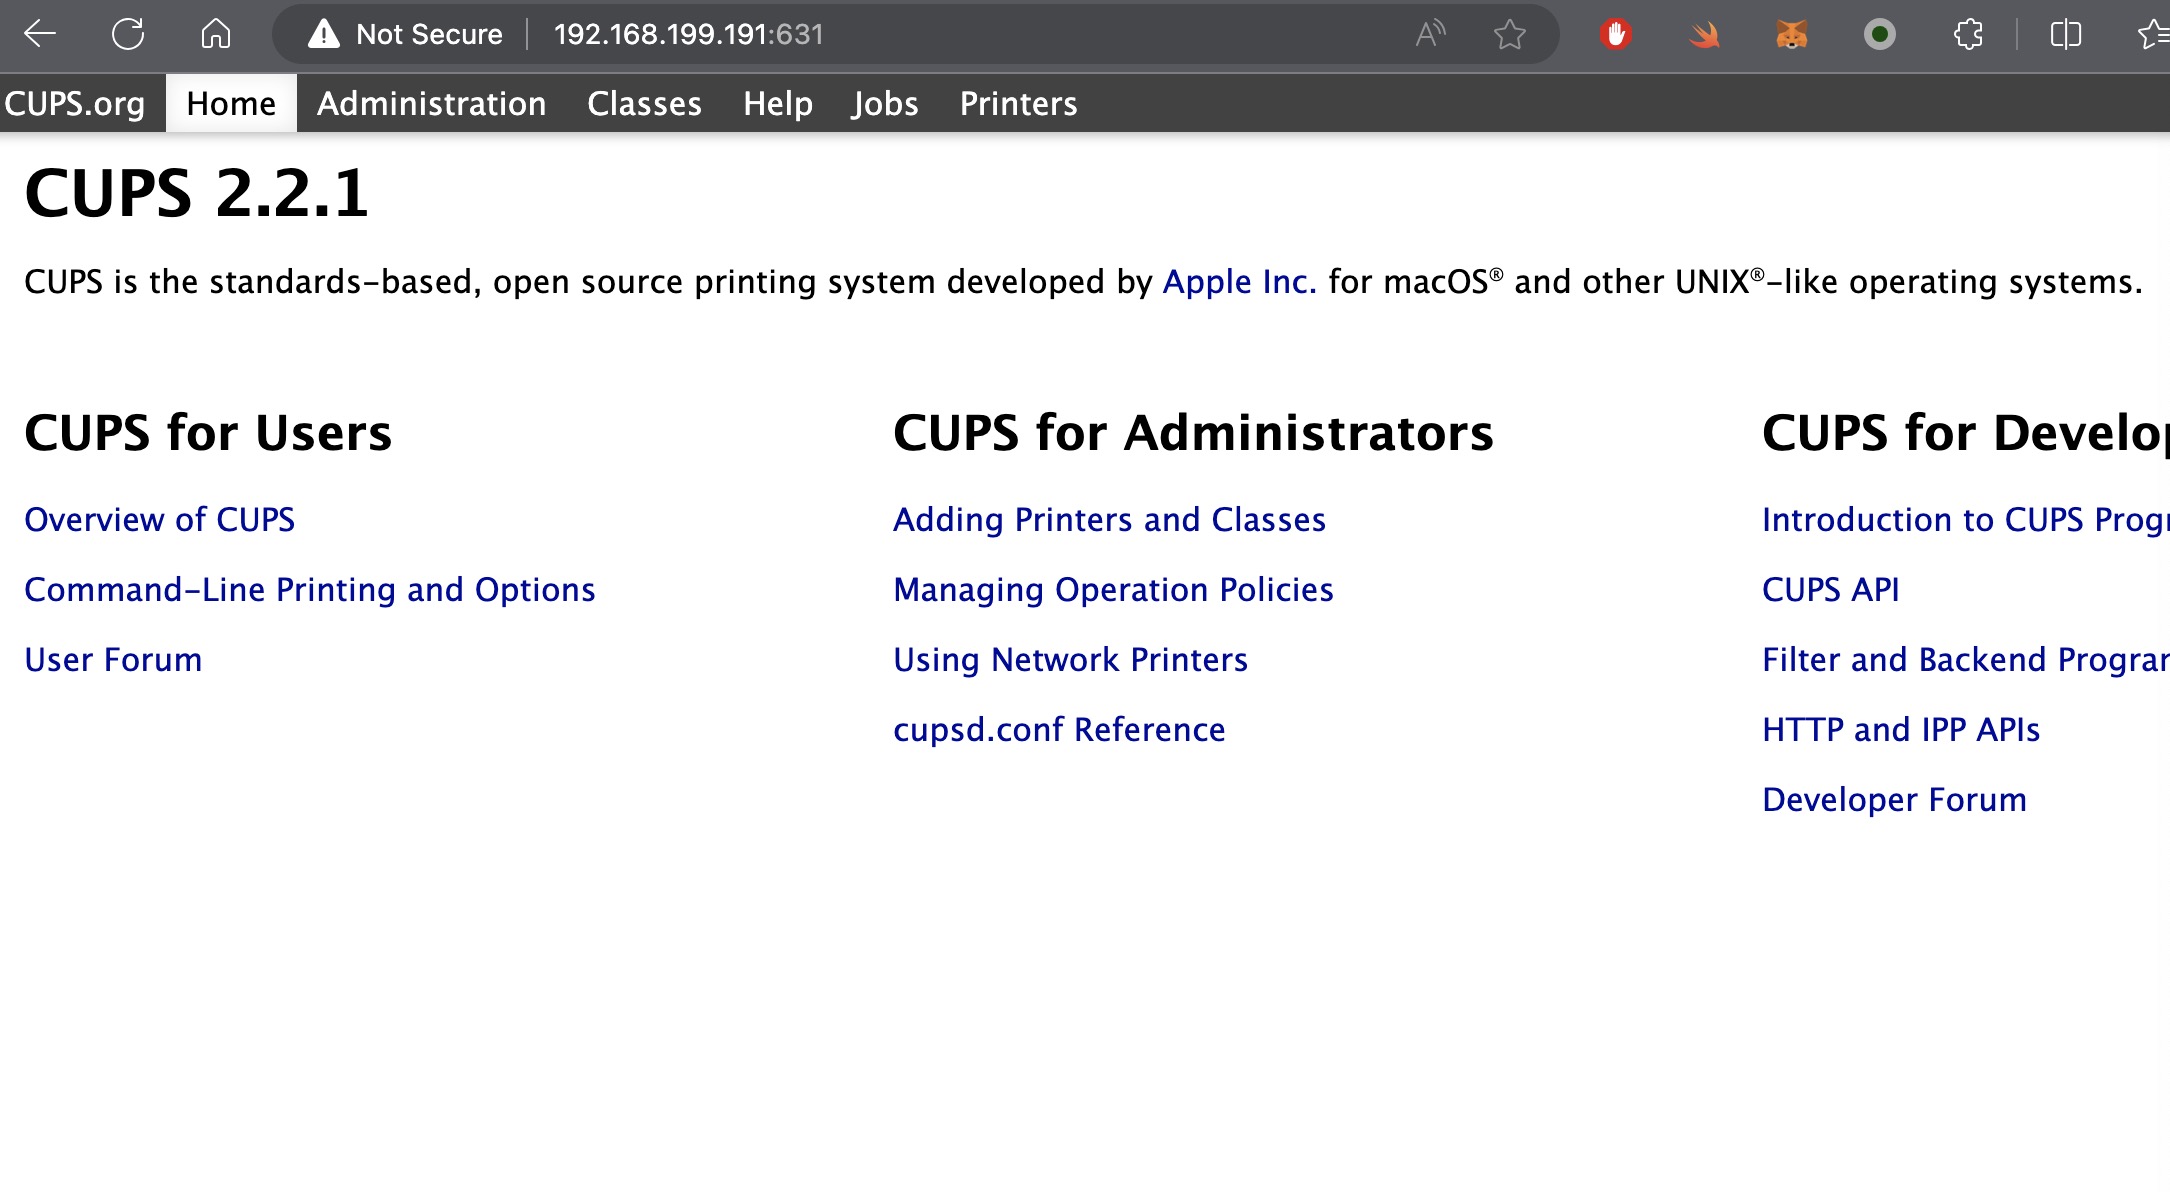The width and height of the screenshot is (2170, 1192).
Task: Toggle the split screen icon
Action: pos(2065,34)
